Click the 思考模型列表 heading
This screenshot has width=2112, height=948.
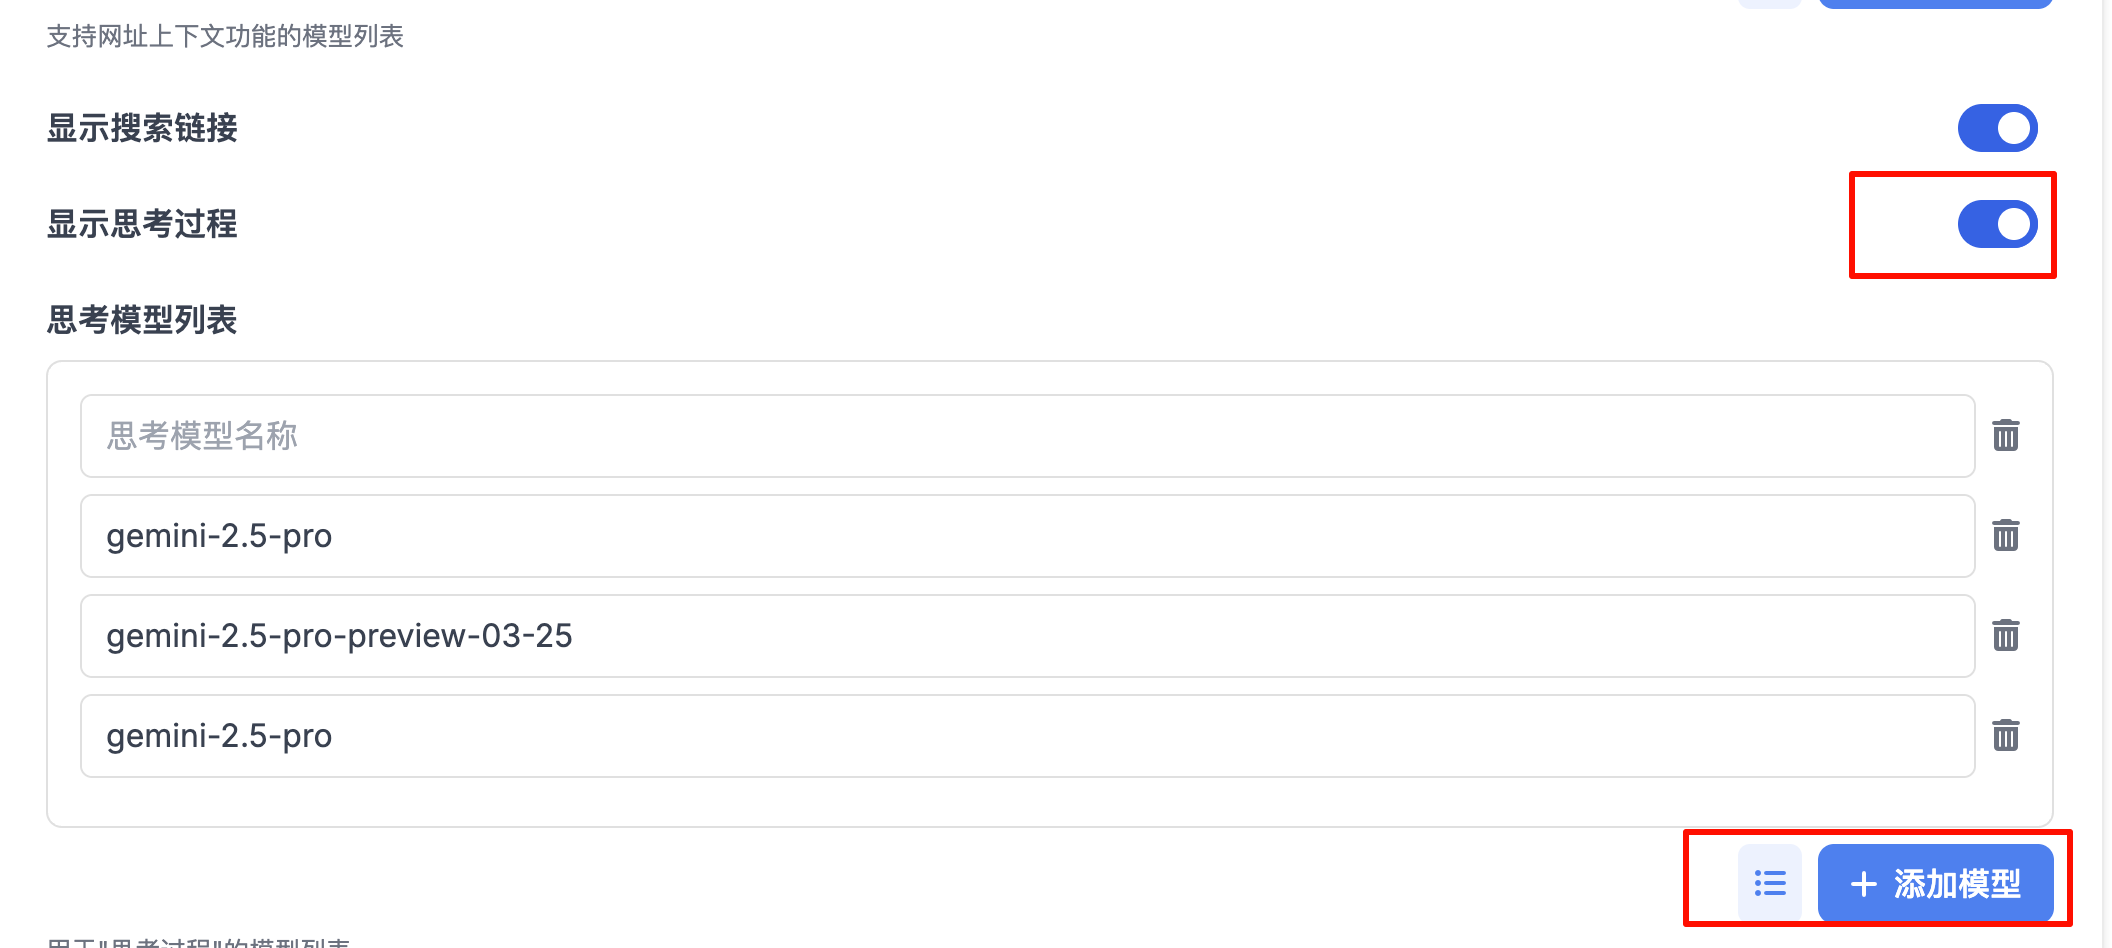coord(142,320)
